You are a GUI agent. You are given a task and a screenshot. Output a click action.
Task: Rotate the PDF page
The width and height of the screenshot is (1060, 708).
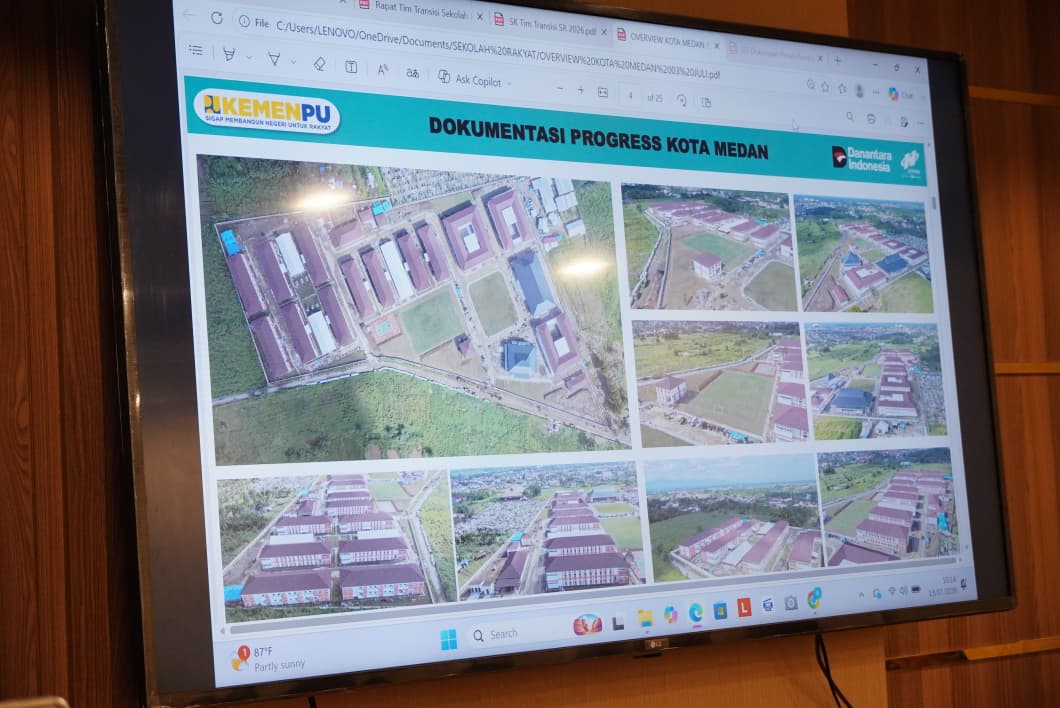681,101
